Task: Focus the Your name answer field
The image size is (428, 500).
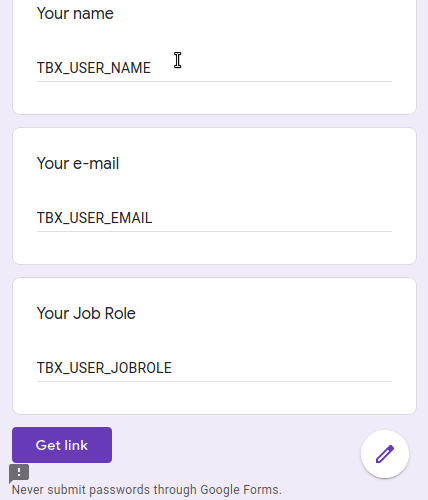Action: (214, 68)
